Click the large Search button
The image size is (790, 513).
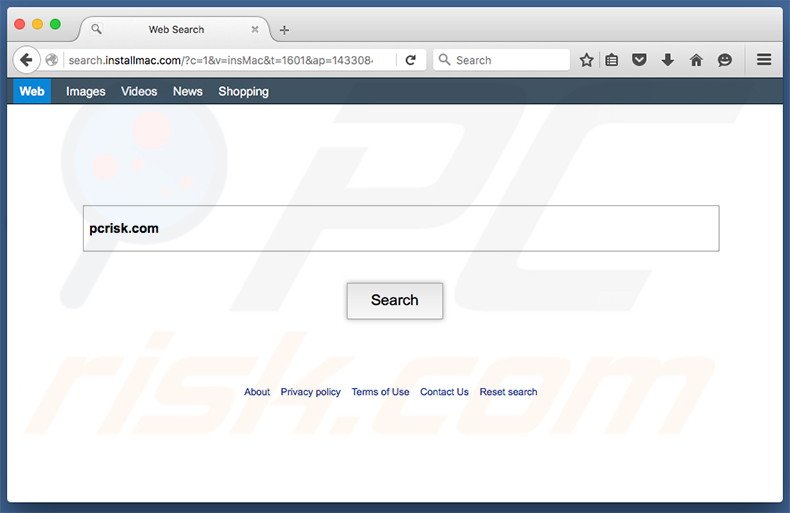[394, 300]
